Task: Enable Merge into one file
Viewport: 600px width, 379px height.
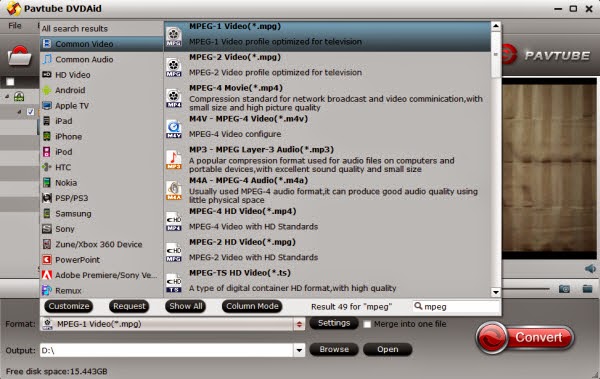Action: (x=367, y=324)
